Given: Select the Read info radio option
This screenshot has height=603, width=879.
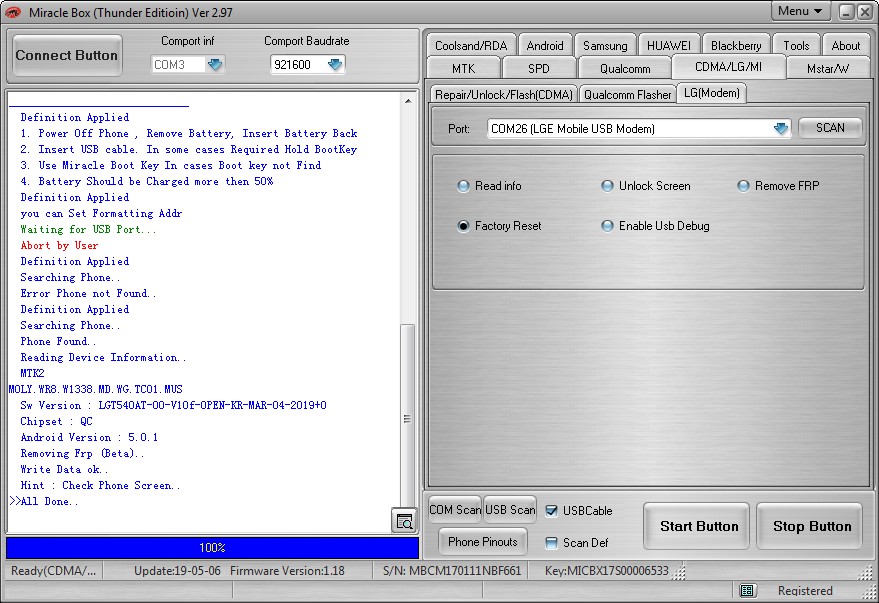Looking at the screenshot, I should coord(489,186).
